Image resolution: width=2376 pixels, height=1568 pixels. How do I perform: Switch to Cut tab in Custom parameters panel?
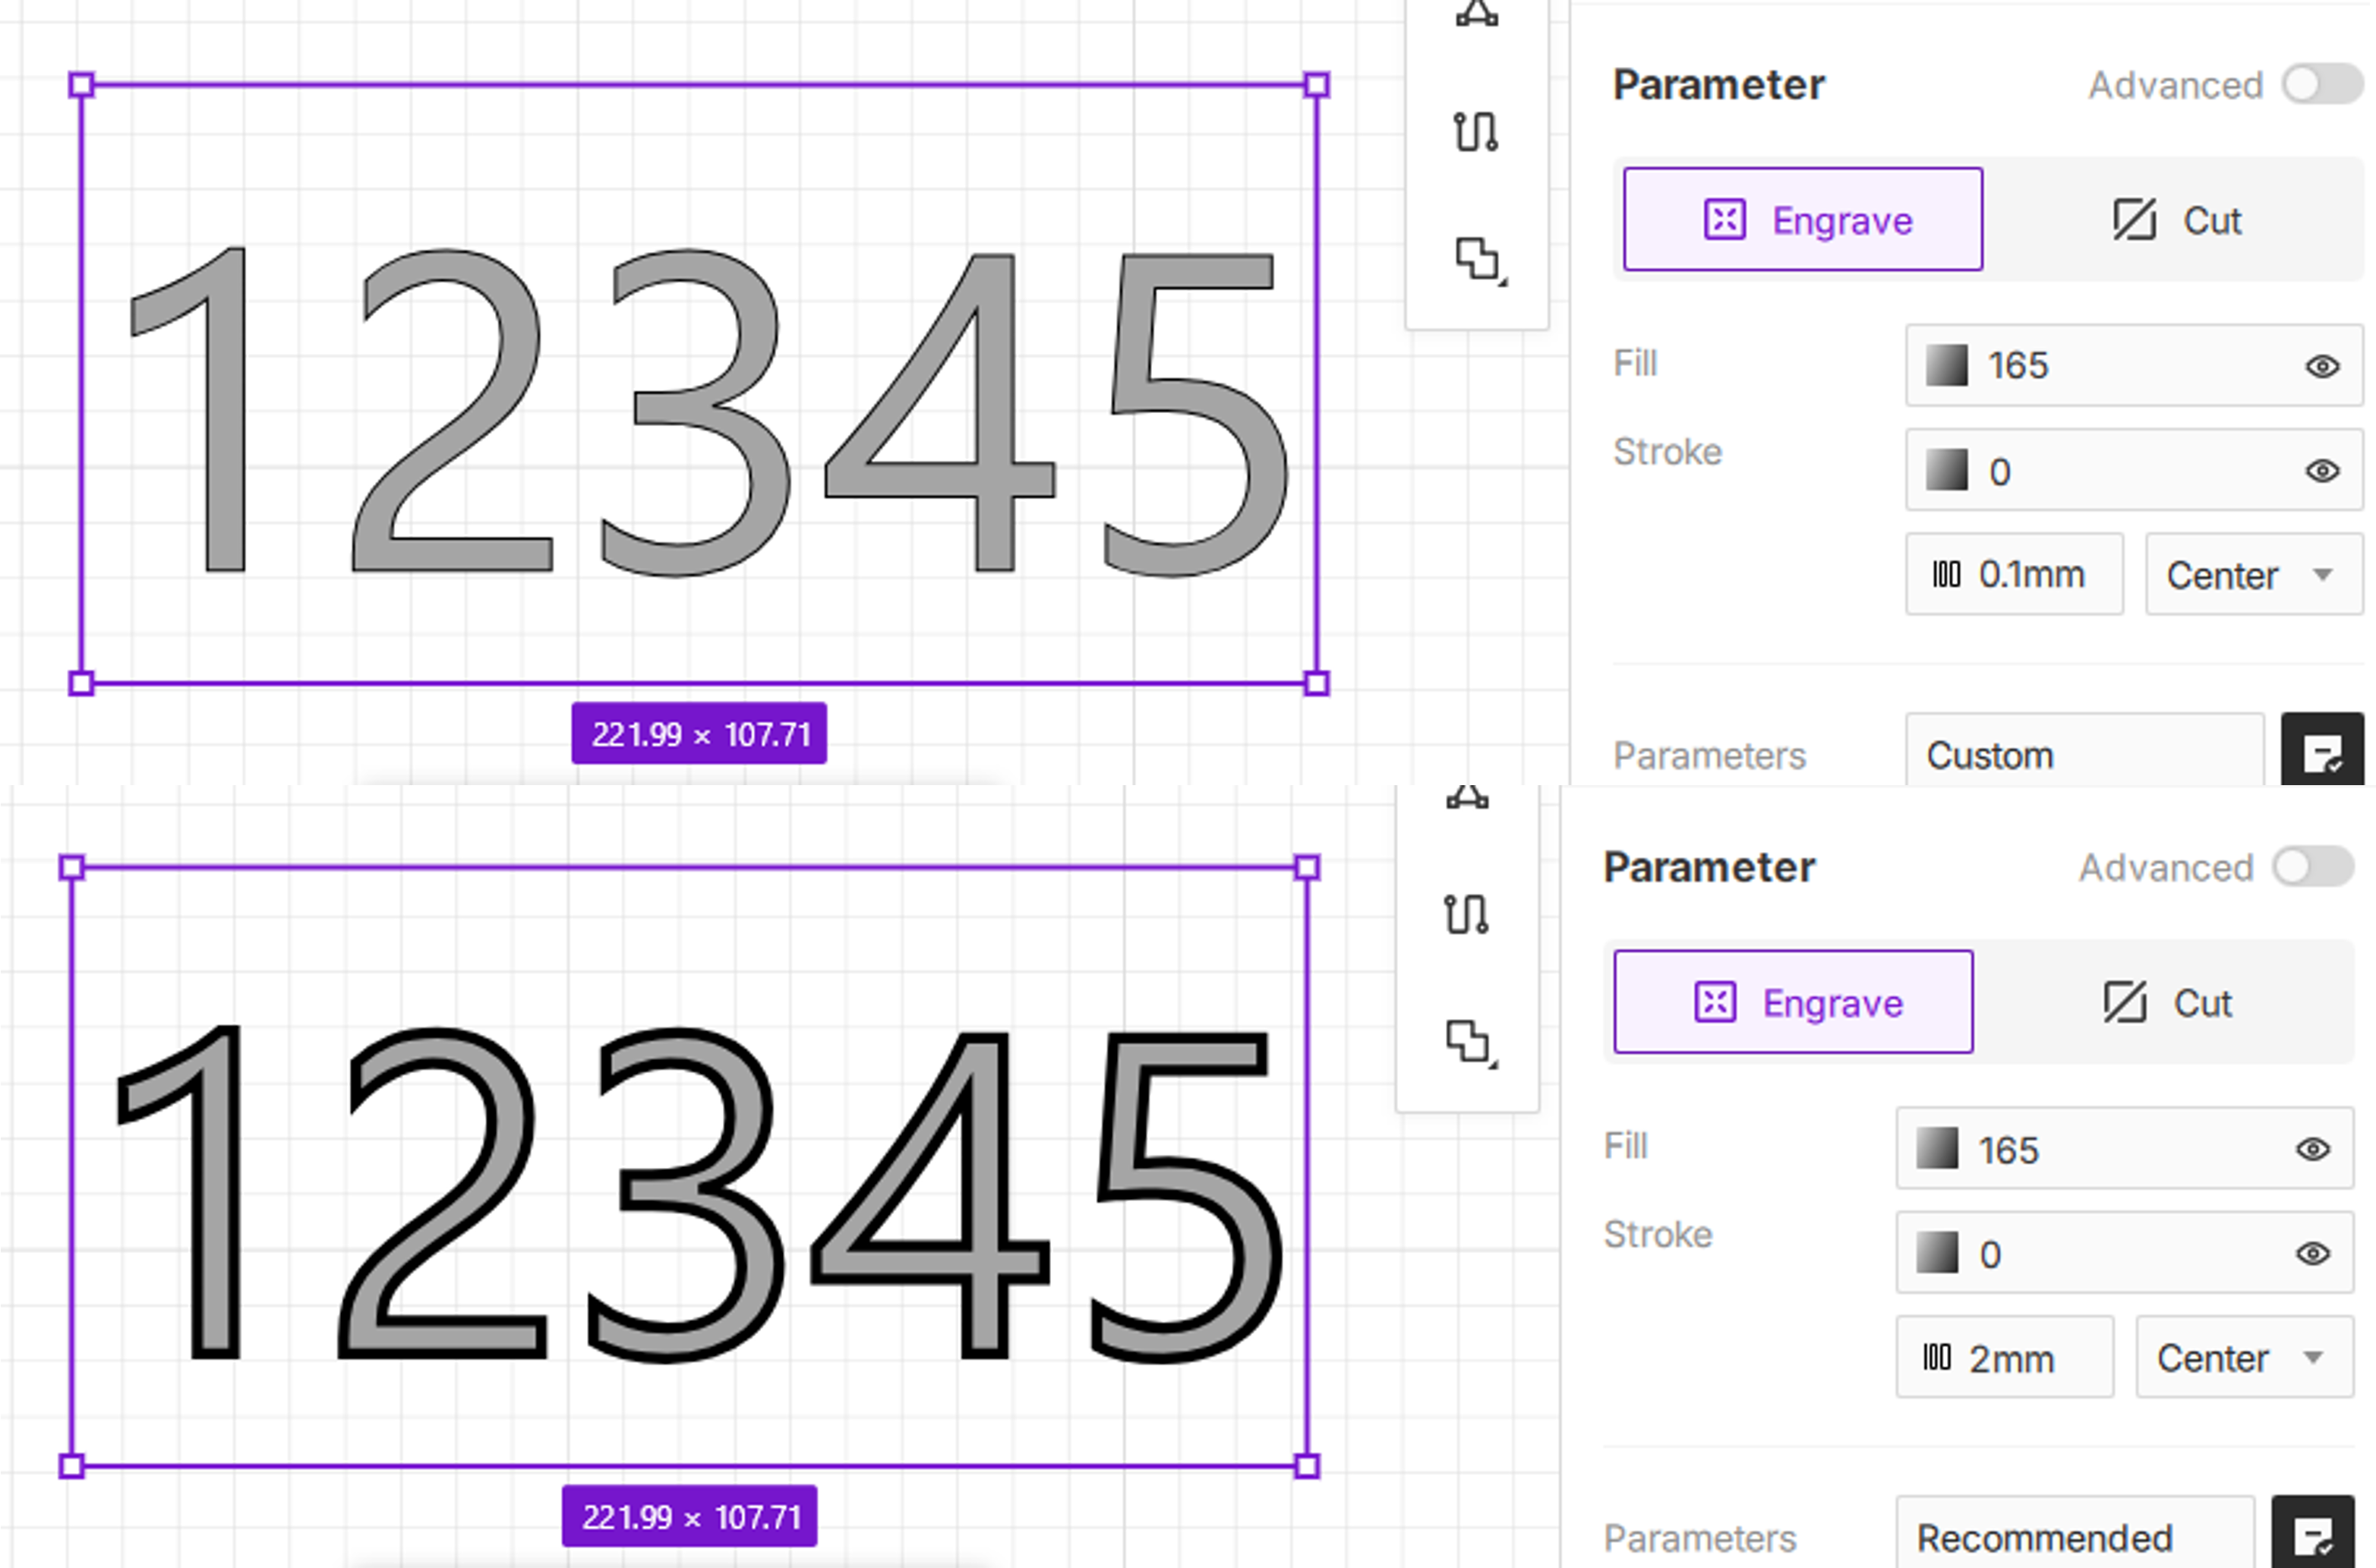click(x=2176, y=220)
